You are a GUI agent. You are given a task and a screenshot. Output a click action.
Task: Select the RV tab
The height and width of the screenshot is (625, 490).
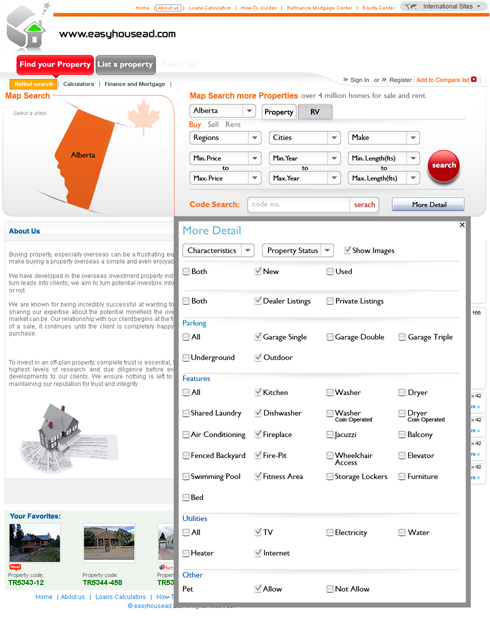315,112
